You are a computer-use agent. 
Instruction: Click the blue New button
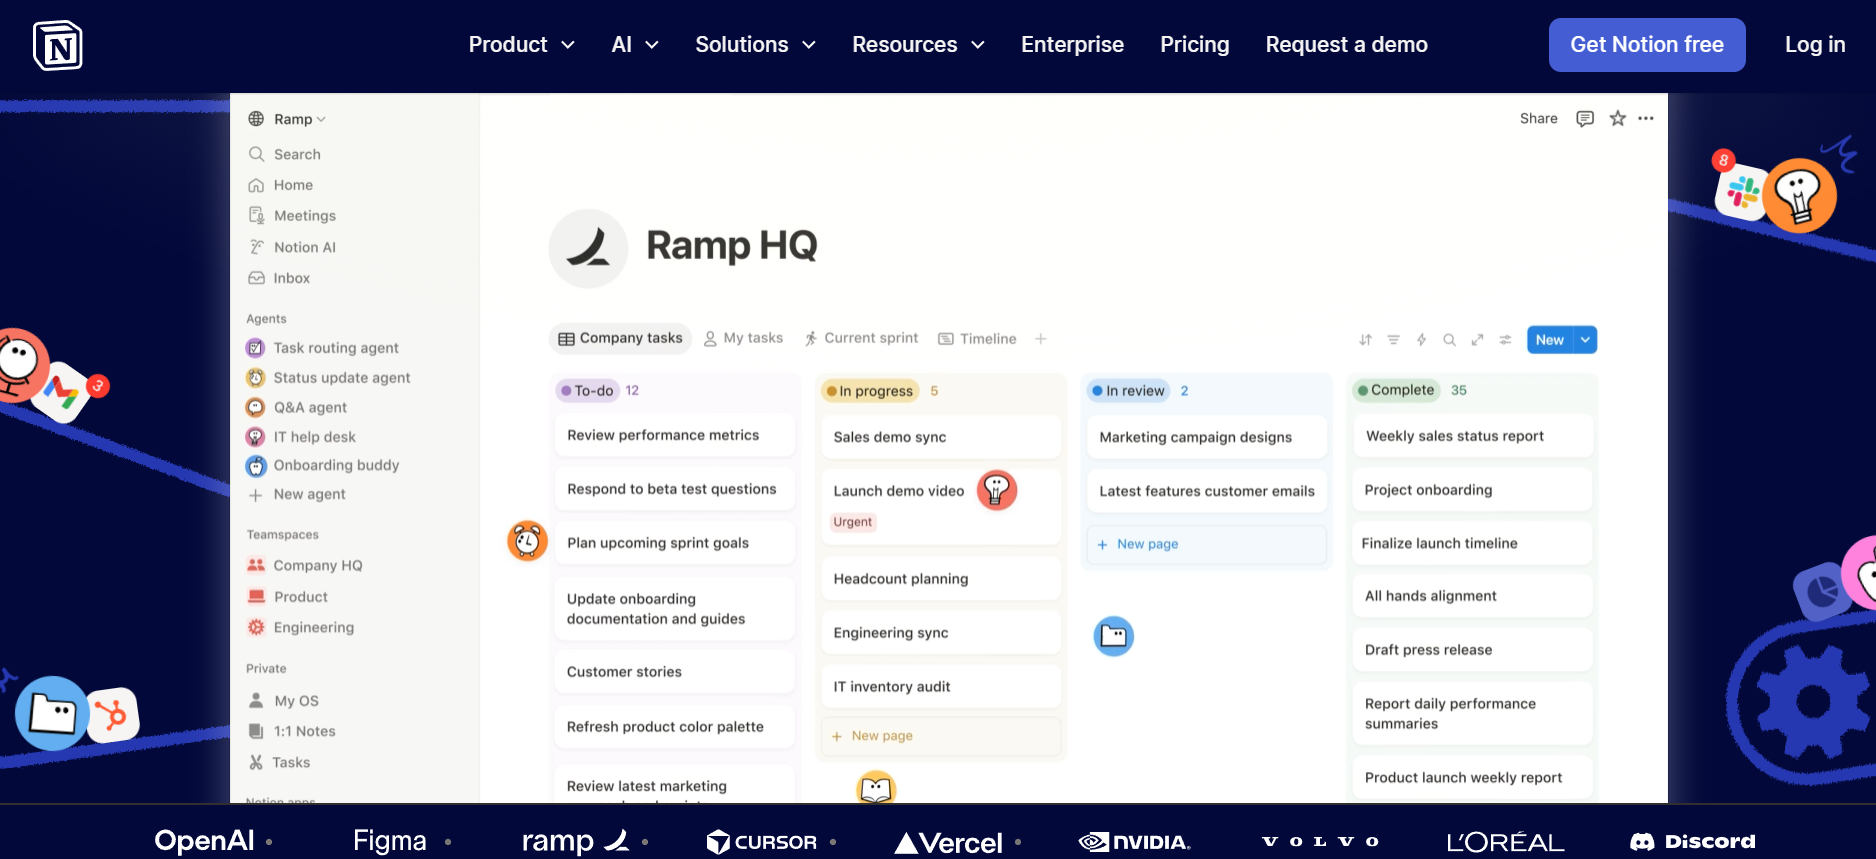tap(1550, 340)
